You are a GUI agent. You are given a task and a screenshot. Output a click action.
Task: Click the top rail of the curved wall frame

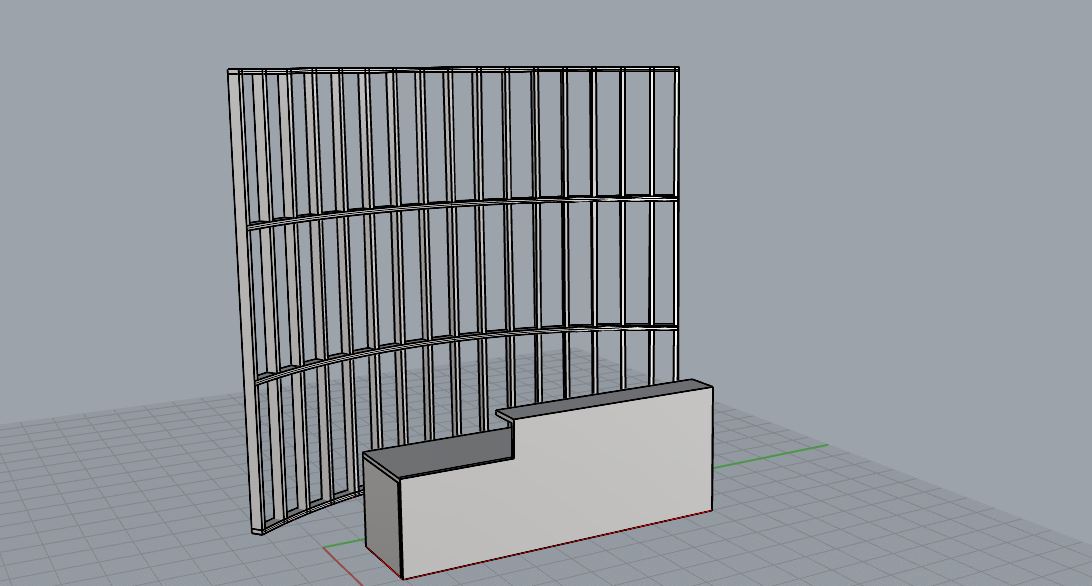(x=450, y=70)
